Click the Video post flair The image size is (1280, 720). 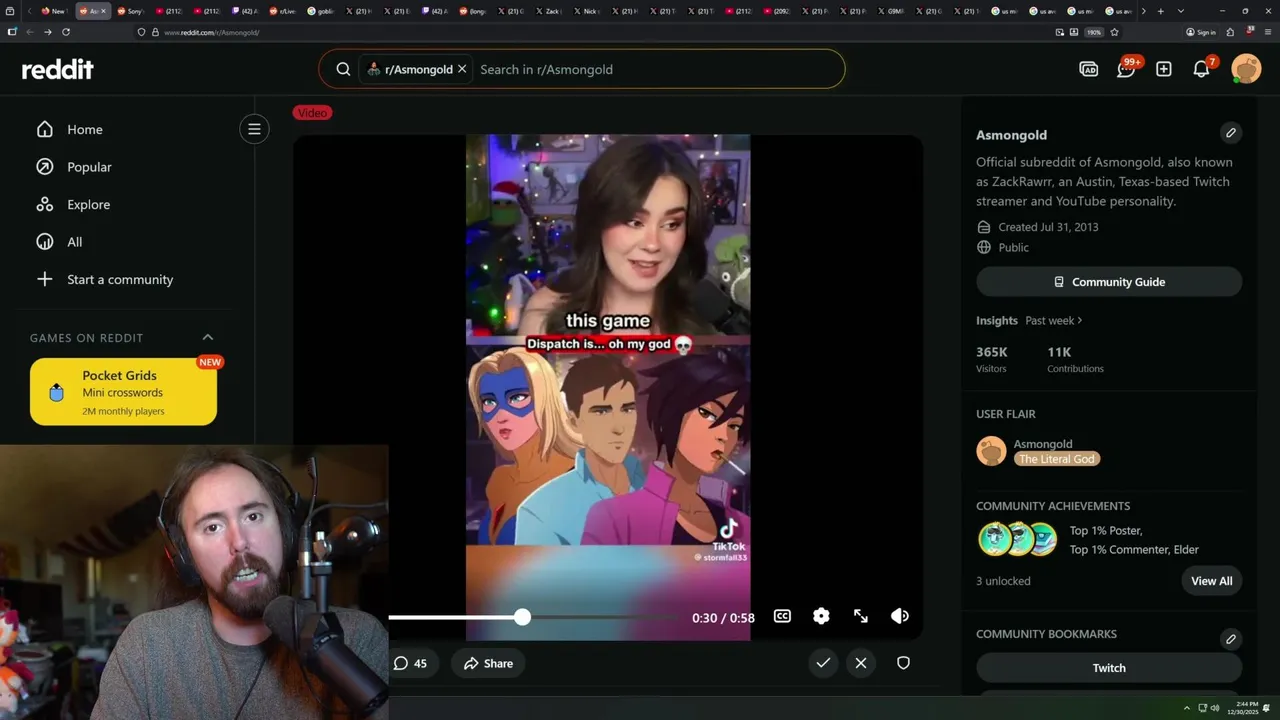tap(312, 113)
